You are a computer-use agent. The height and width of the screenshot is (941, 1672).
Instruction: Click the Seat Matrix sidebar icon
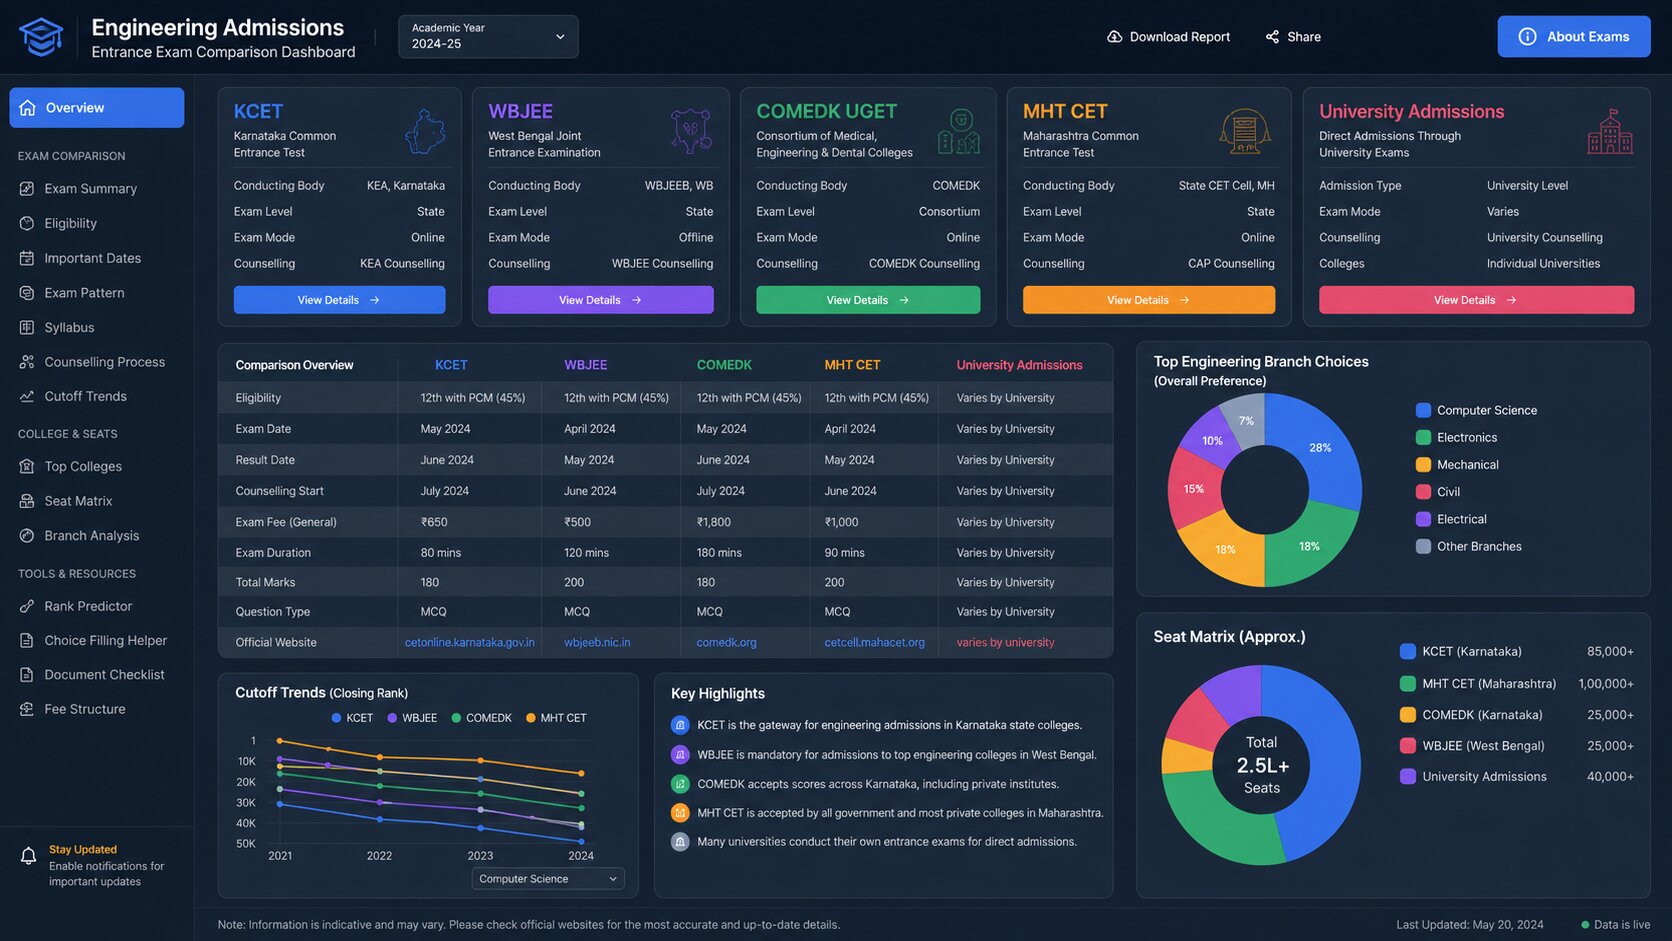(x=27, y=501)
